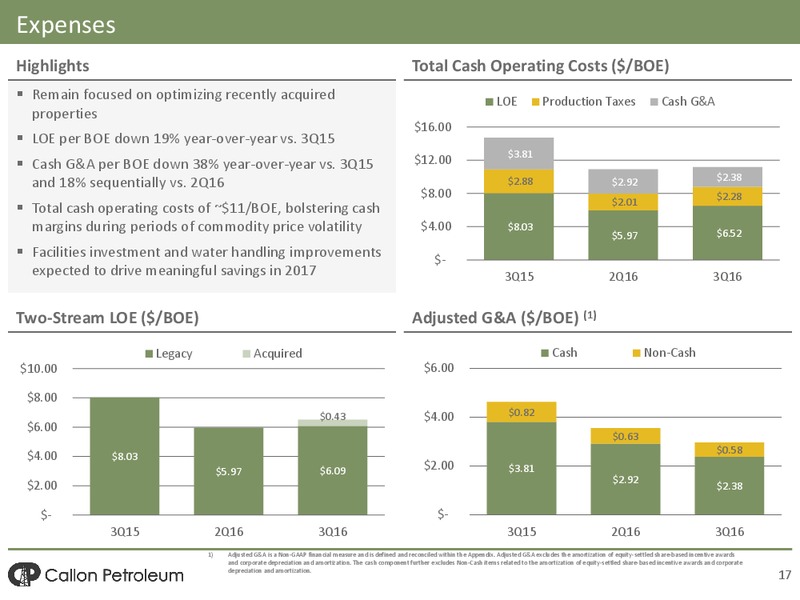Click $2.92 gray segment in Total Cash Costs chart
Viewport: 800px width, 600px height.
pos(623,182)
